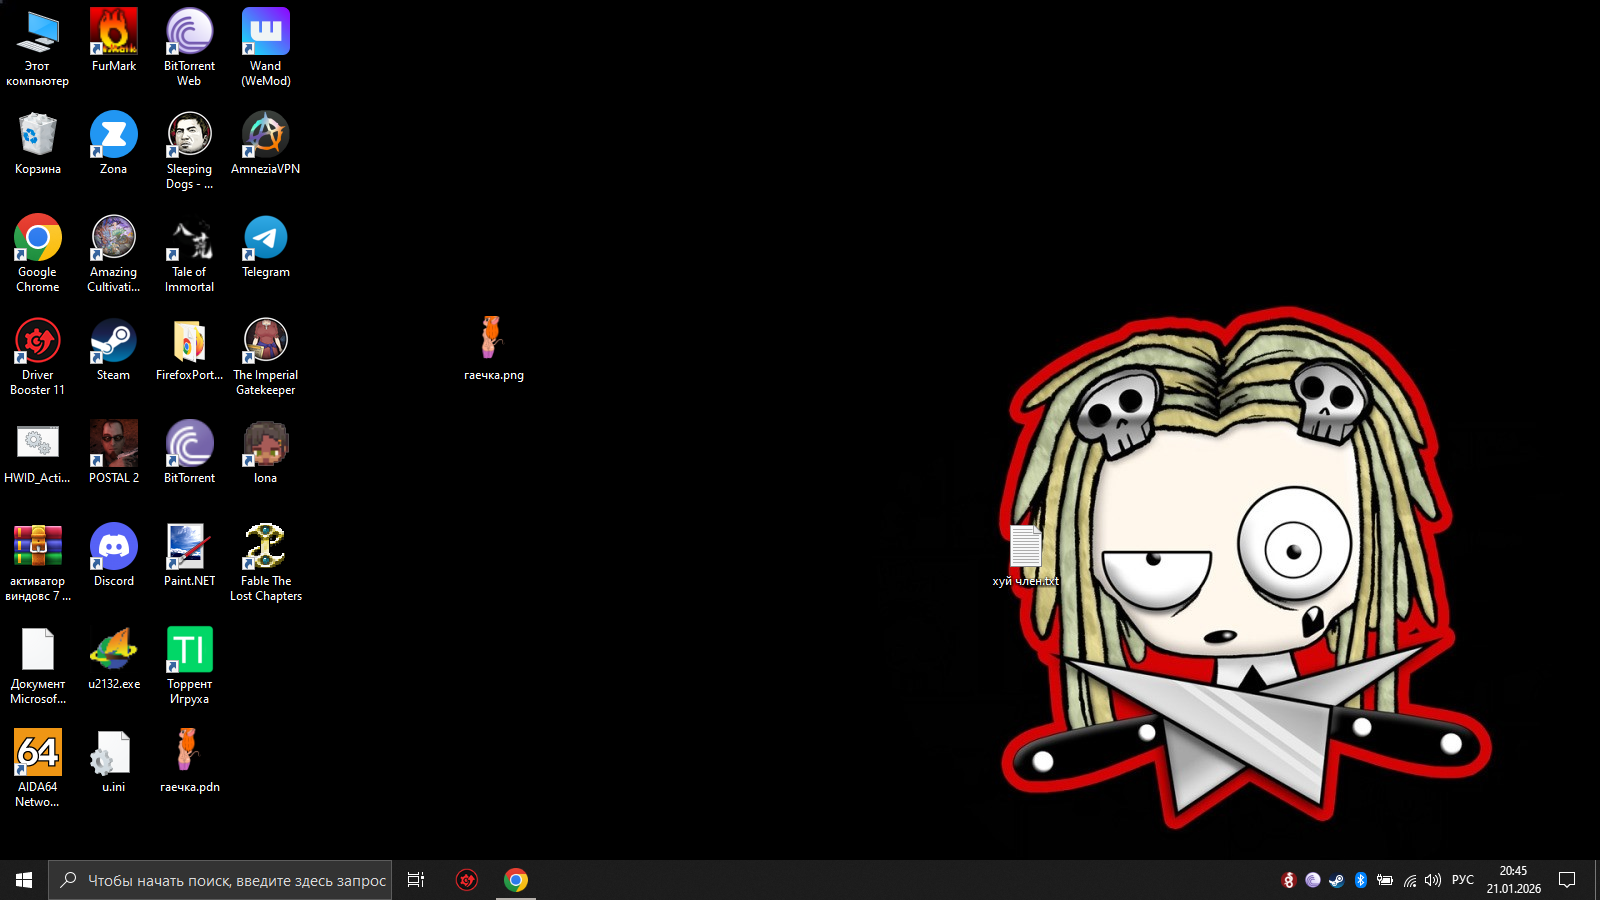
Task: Select the Amazing Cultivation desktop shortcut
Action: pos(114,253)
